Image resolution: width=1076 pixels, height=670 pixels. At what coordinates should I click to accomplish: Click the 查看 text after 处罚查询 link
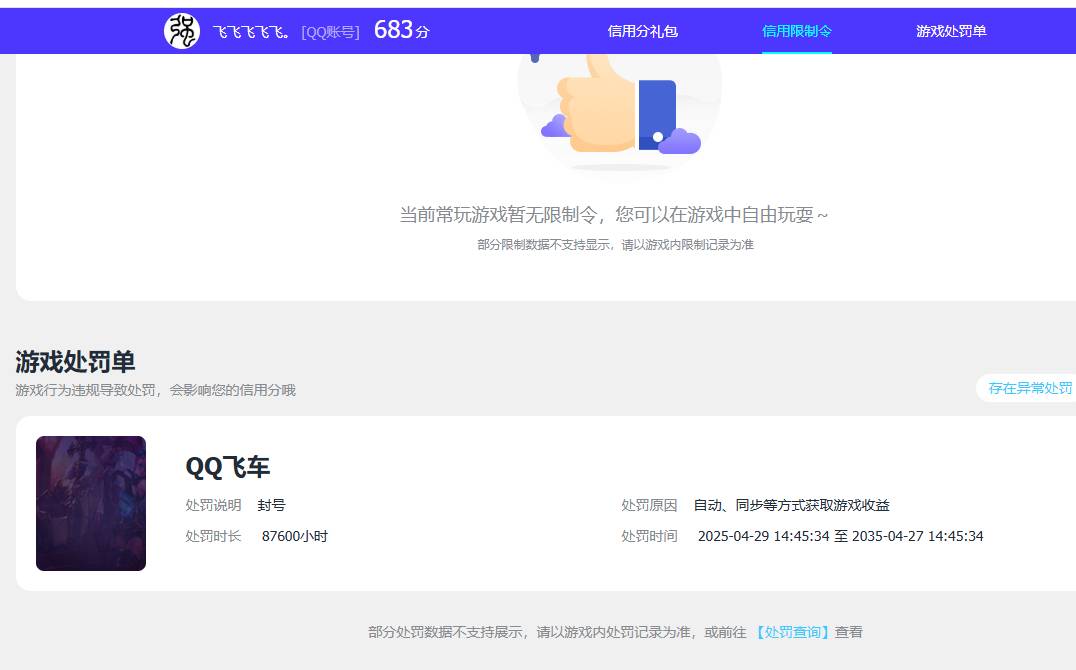tap(851, 632)
